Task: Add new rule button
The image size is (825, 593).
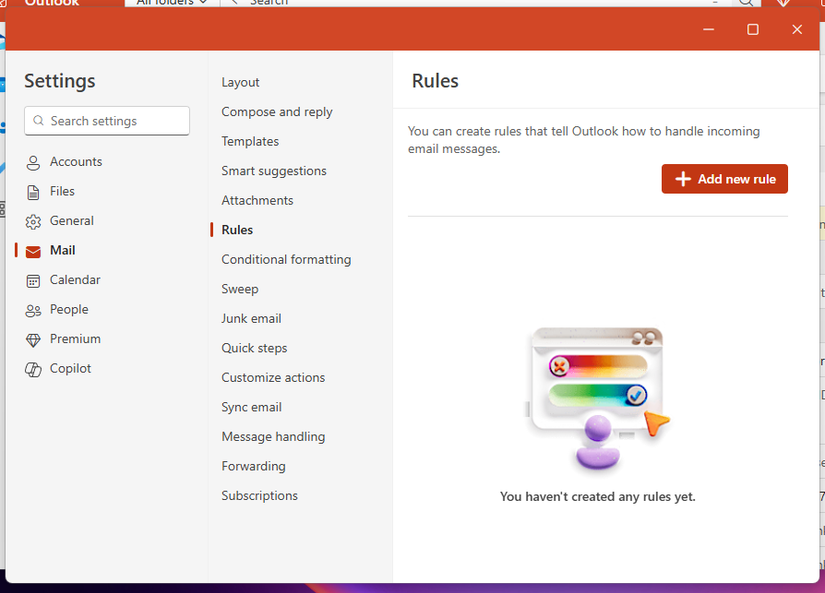Action: pyautogui.click(x=725, y=179)
